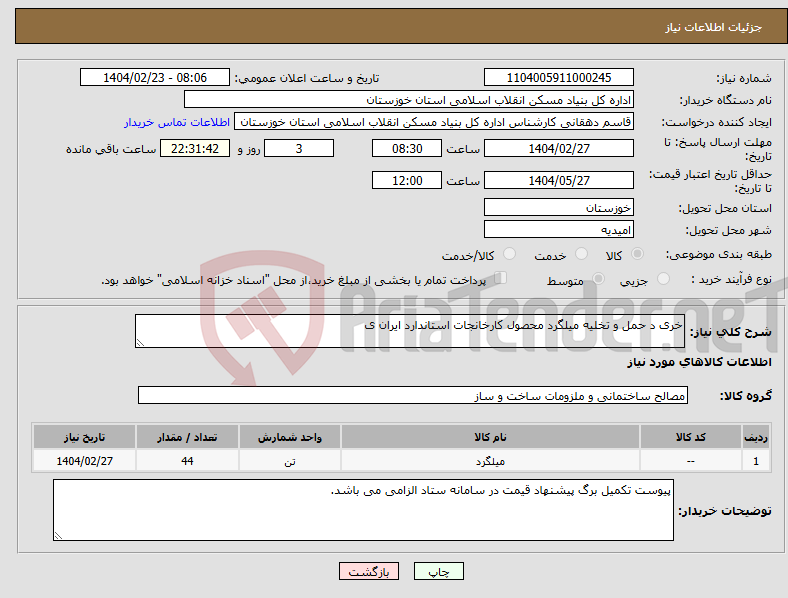788x598 pixels.
Task: Click the remaining time field 22:31:42
Action: coord(195,148)
